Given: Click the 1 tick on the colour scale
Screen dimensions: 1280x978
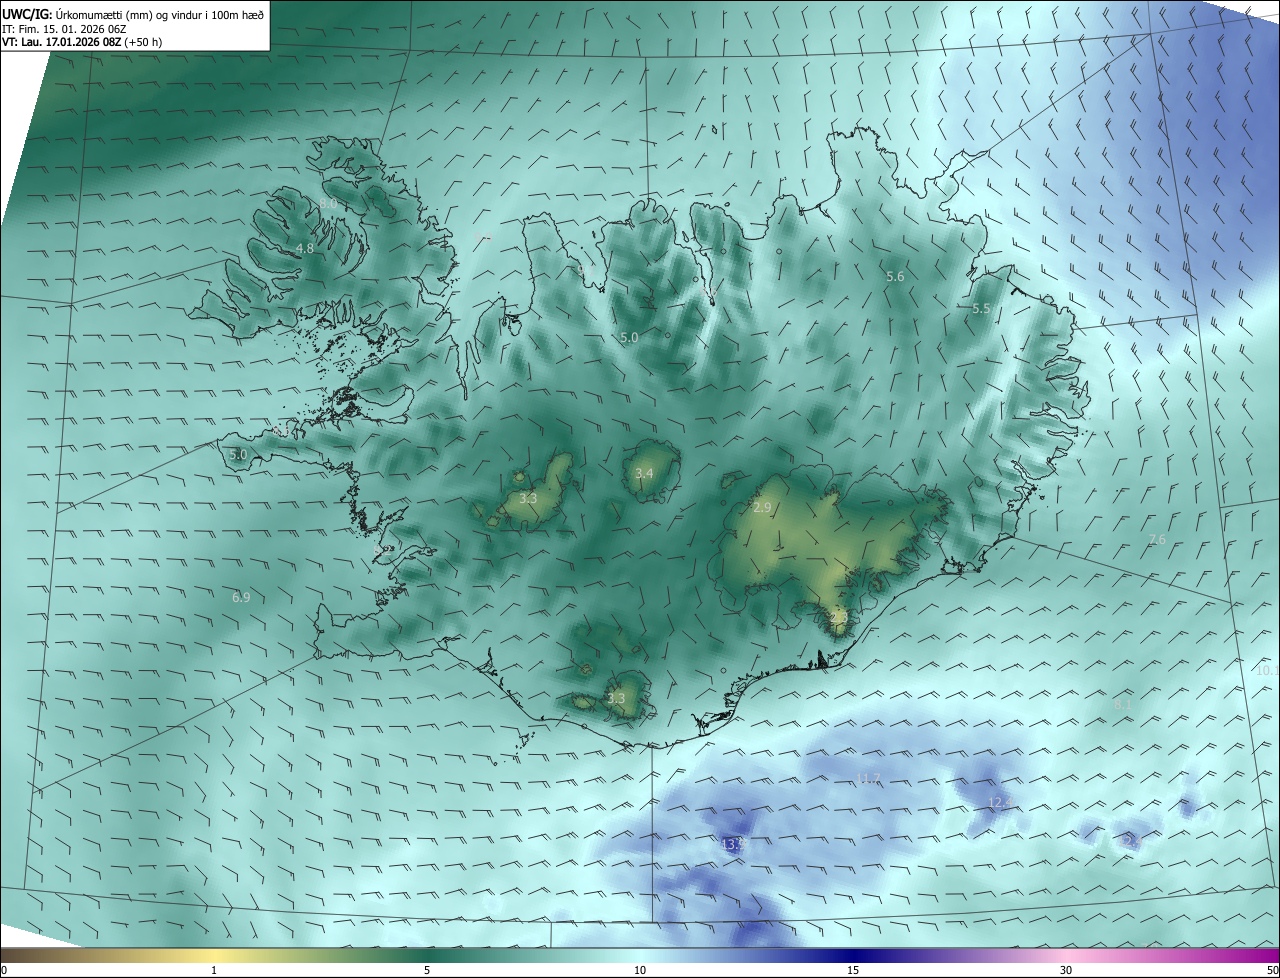Looking at the screenshot, I should click(214, 970).
